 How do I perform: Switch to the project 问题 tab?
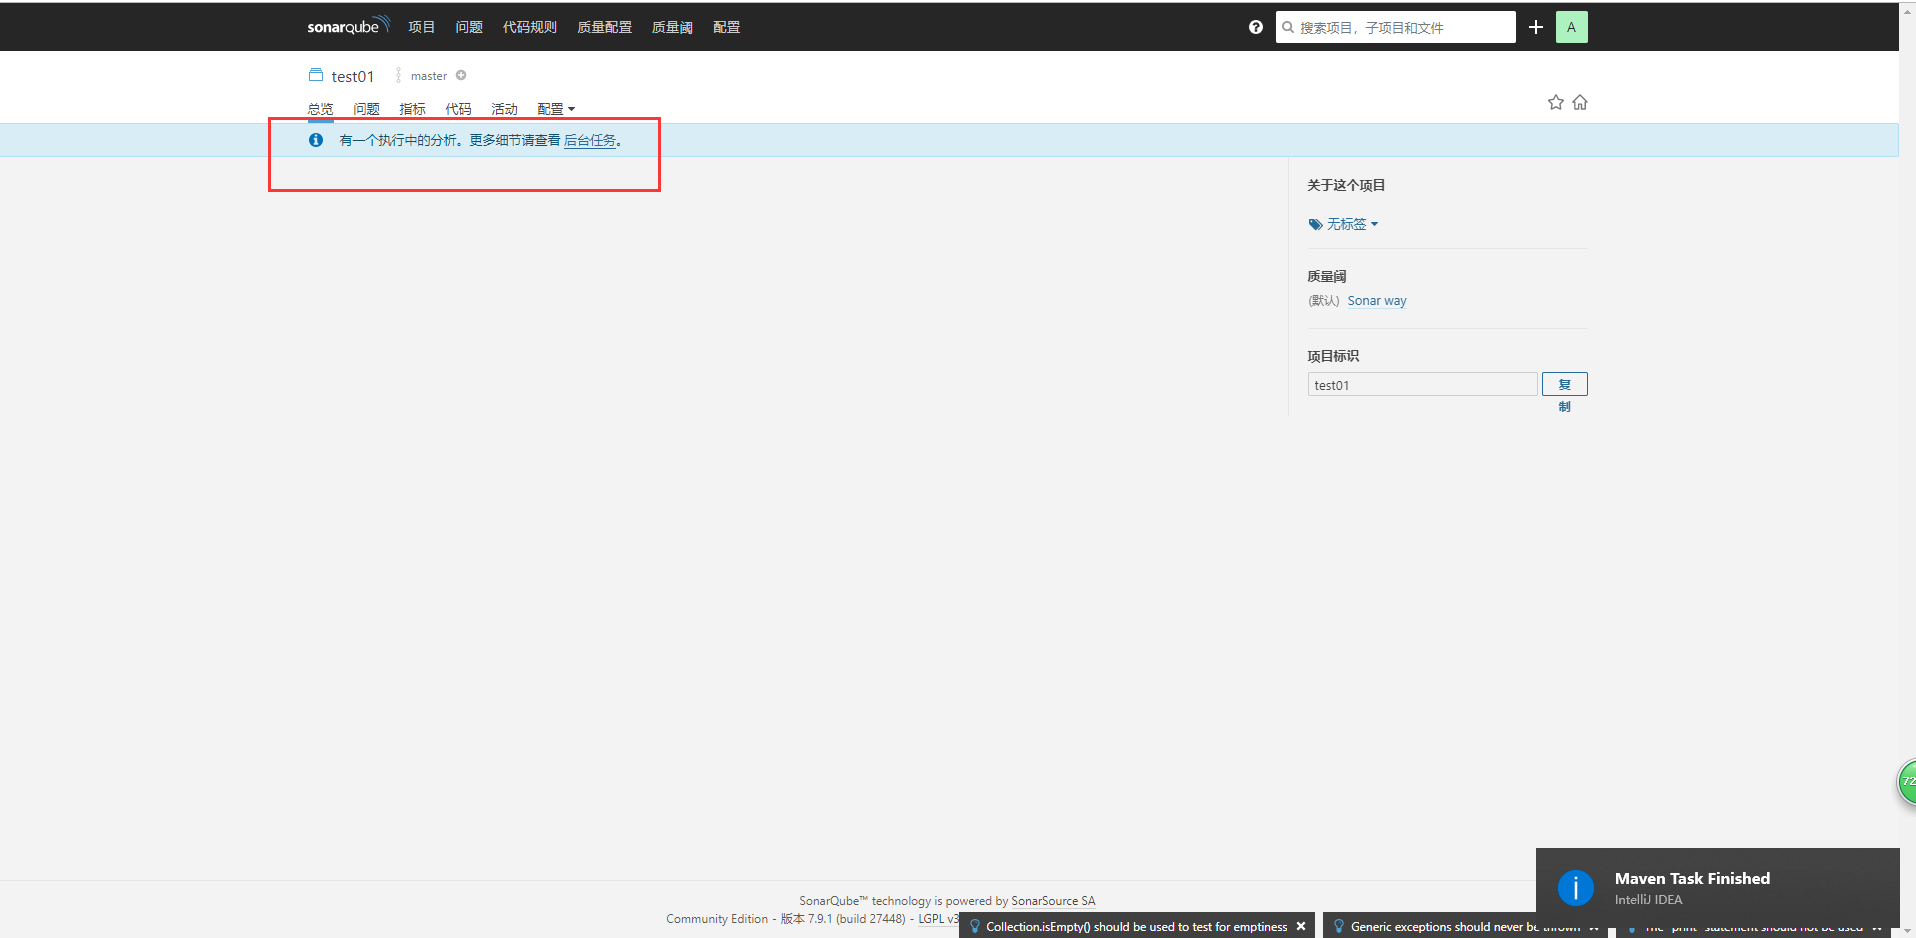(366, 109)
